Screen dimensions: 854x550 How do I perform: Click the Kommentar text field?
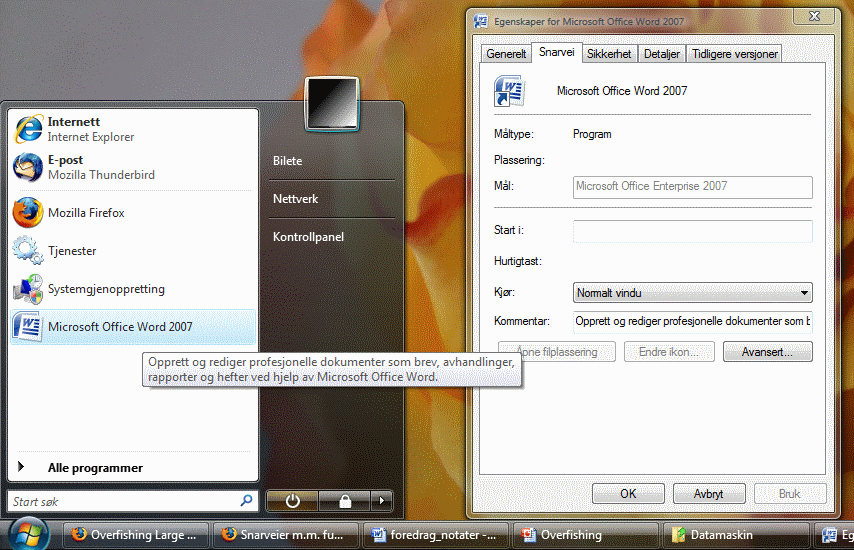pyautogui.click(x=692, y=321)
